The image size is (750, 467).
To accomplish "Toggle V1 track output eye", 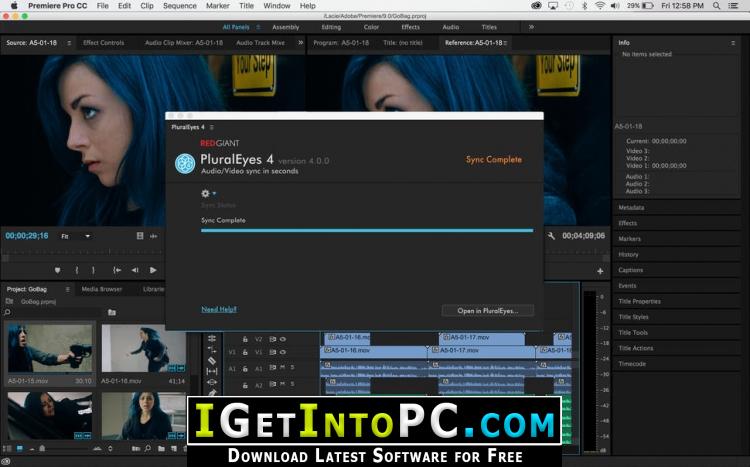I will (283, 352).
